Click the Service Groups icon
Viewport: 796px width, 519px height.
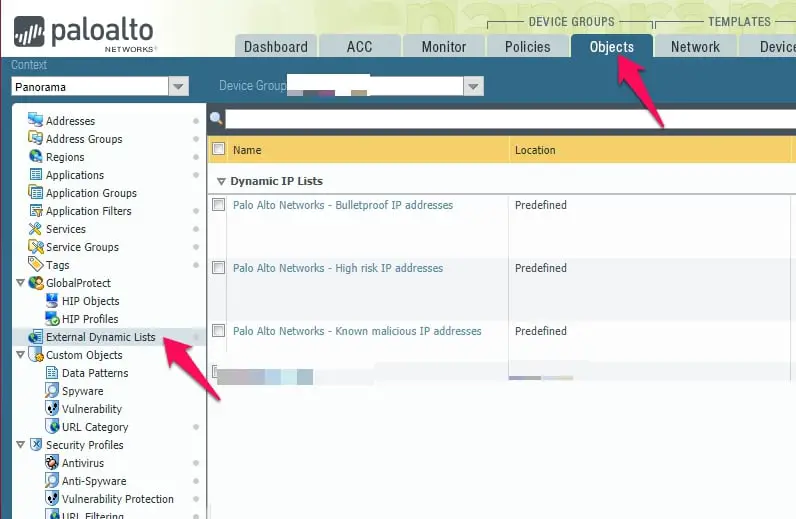point(36,247)
